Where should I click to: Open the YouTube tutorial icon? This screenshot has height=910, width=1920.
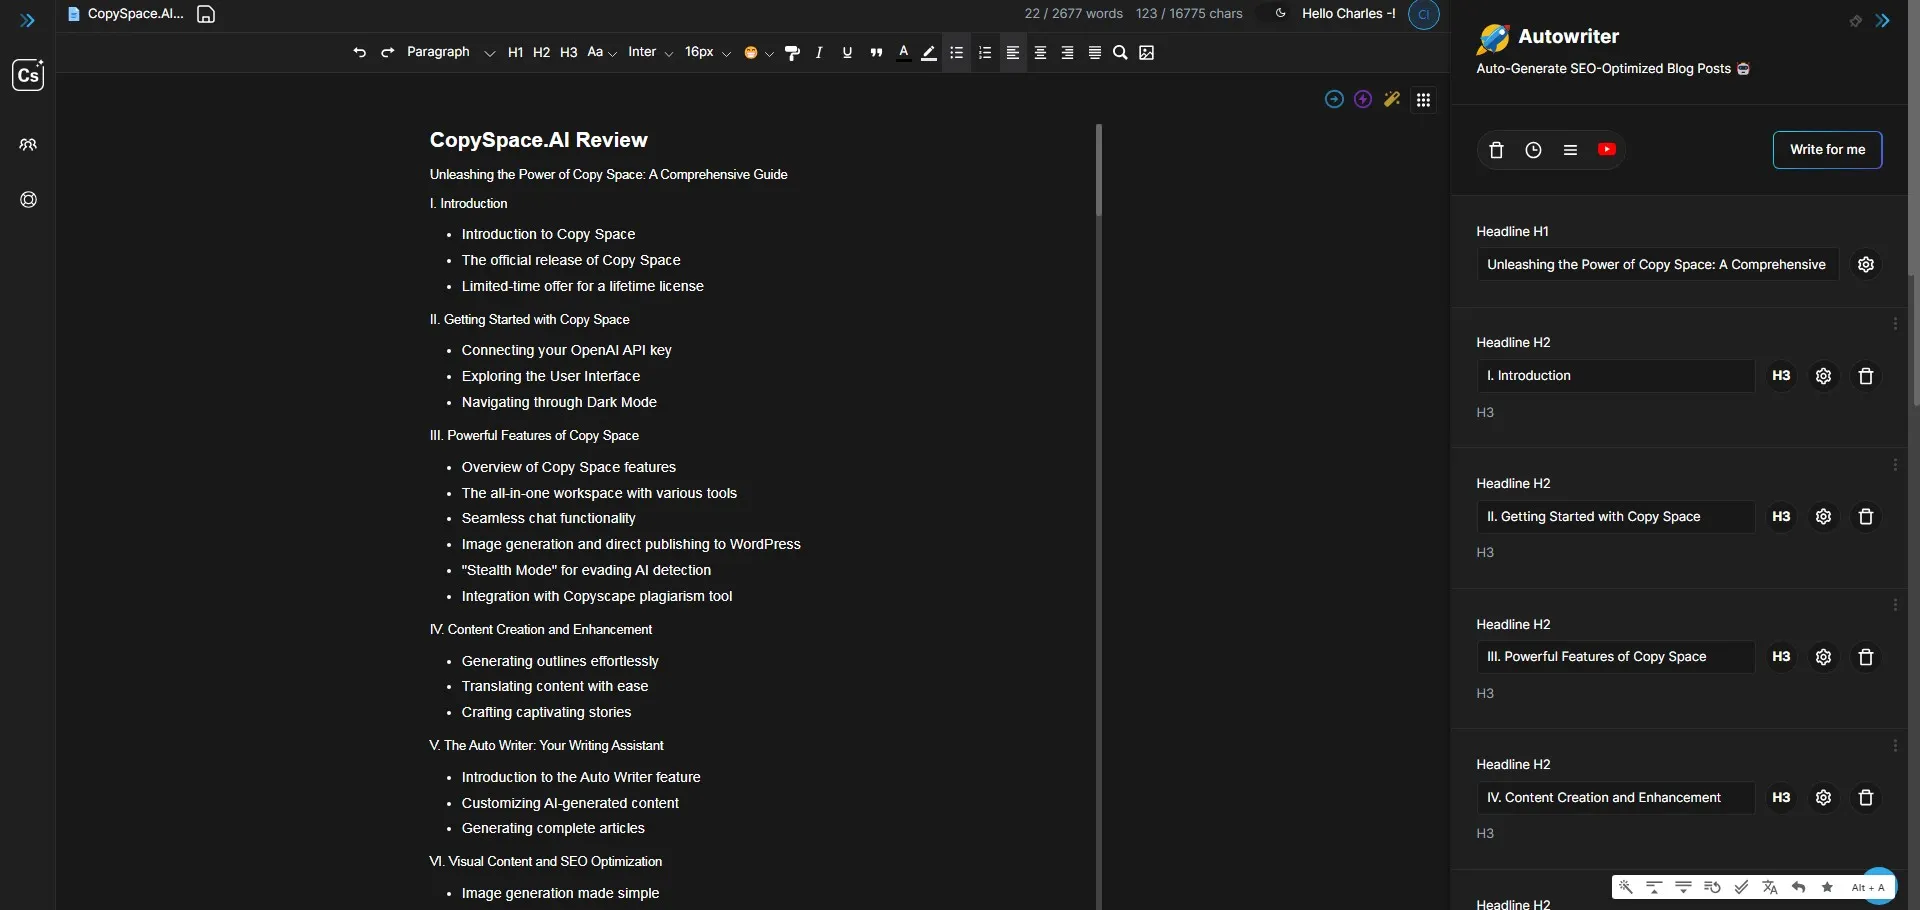click(1607, 150)
